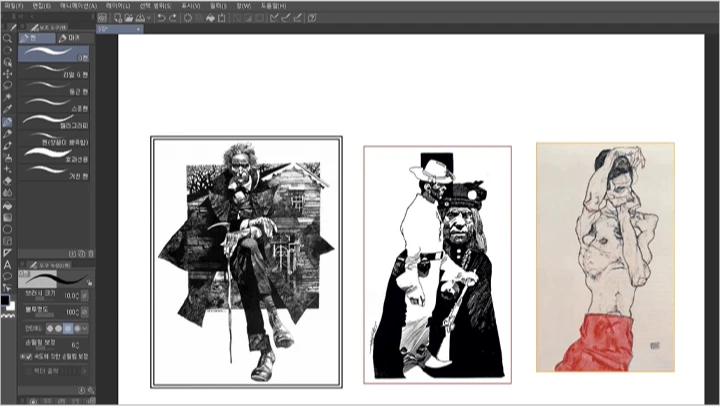
Task: Select the Move layer tool
Action: (7, 74)
